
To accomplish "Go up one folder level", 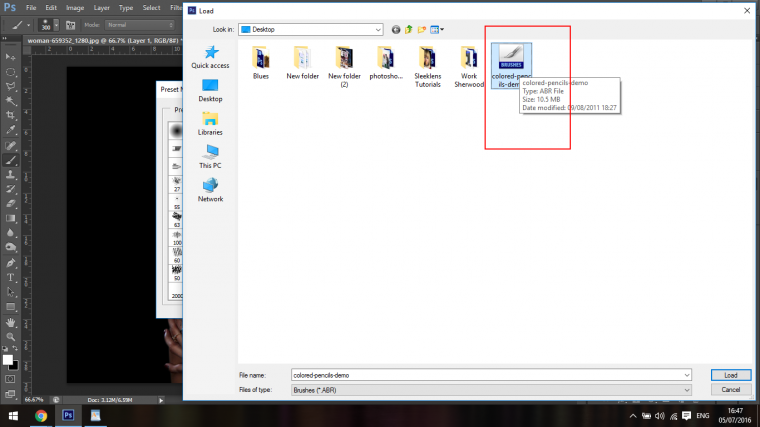I will click(409, 30).
